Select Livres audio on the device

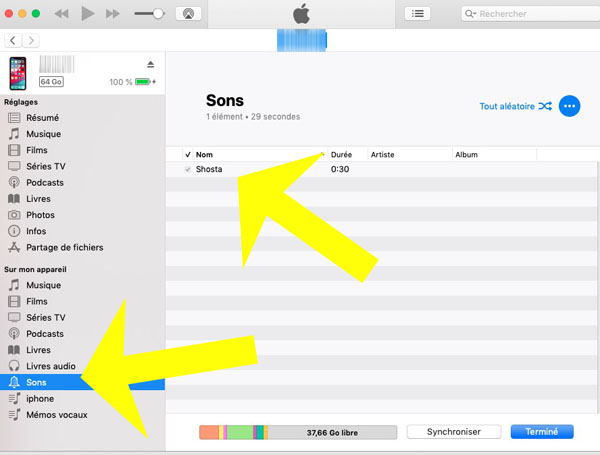pos(50,366)
